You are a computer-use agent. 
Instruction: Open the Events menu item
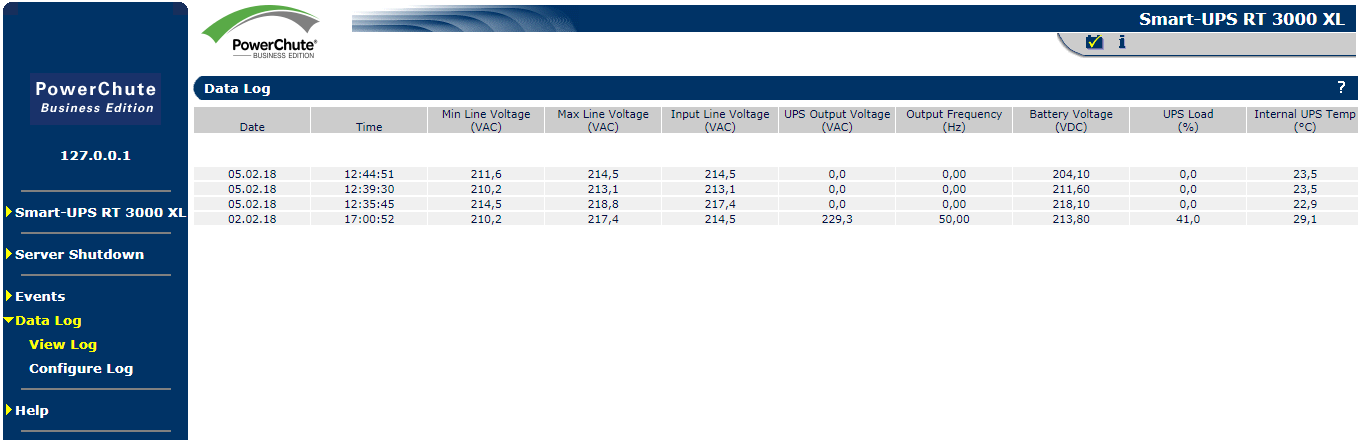click(40, 296)
